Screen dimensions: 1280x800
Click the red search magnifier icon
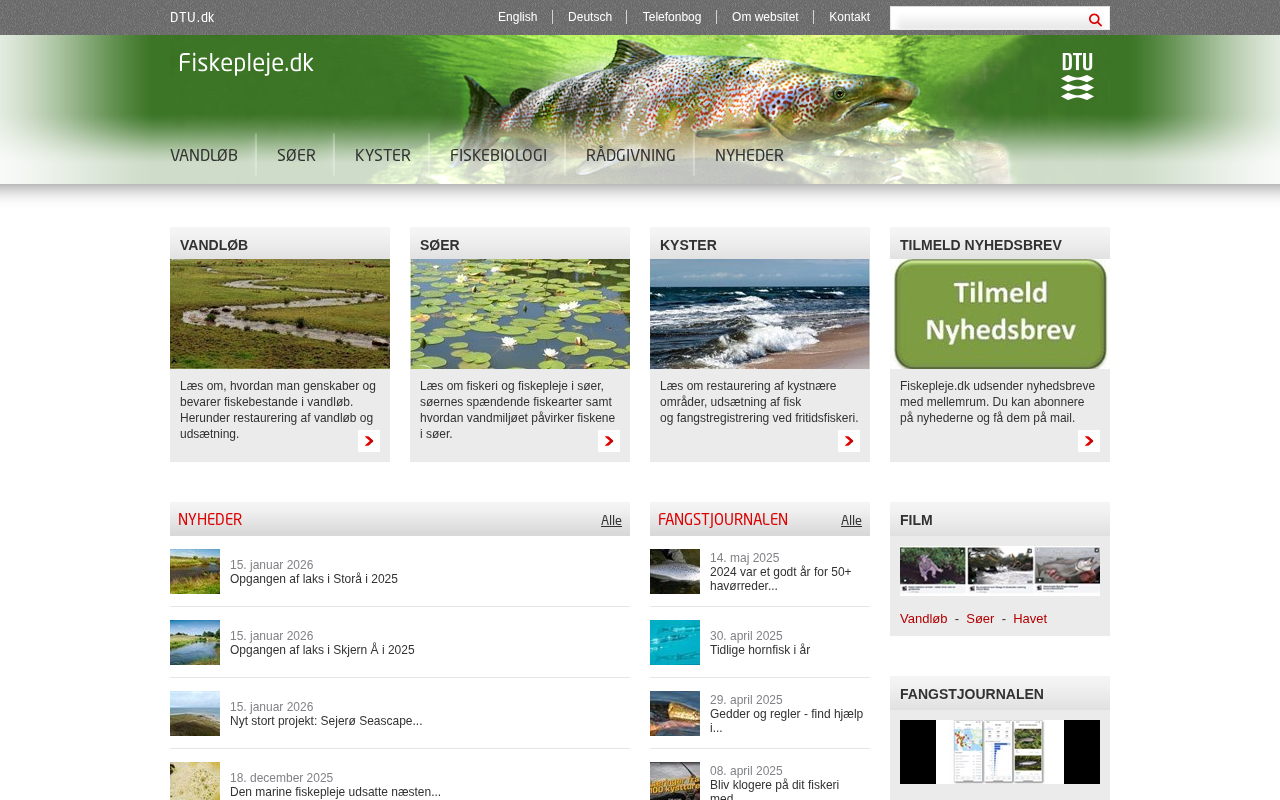[x=1095, y=19]
